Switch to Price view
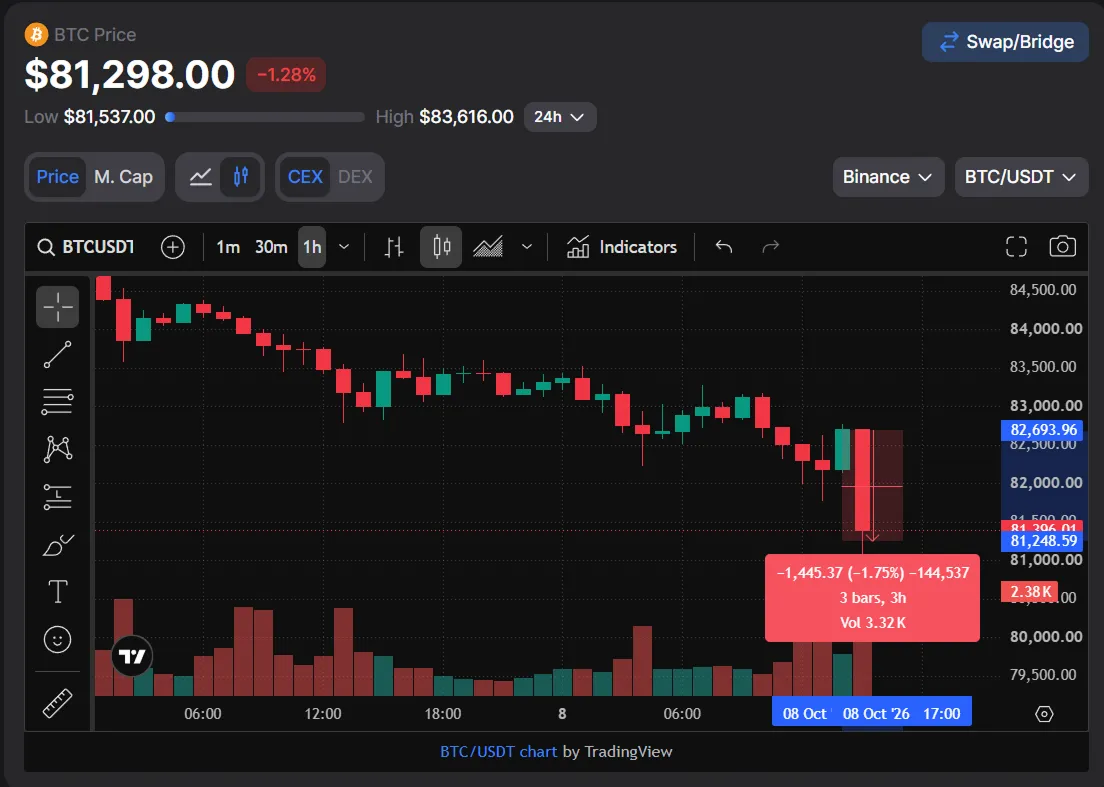This screenshot has width=1104, height=787. pyautogui.click(x=58, y=177)
